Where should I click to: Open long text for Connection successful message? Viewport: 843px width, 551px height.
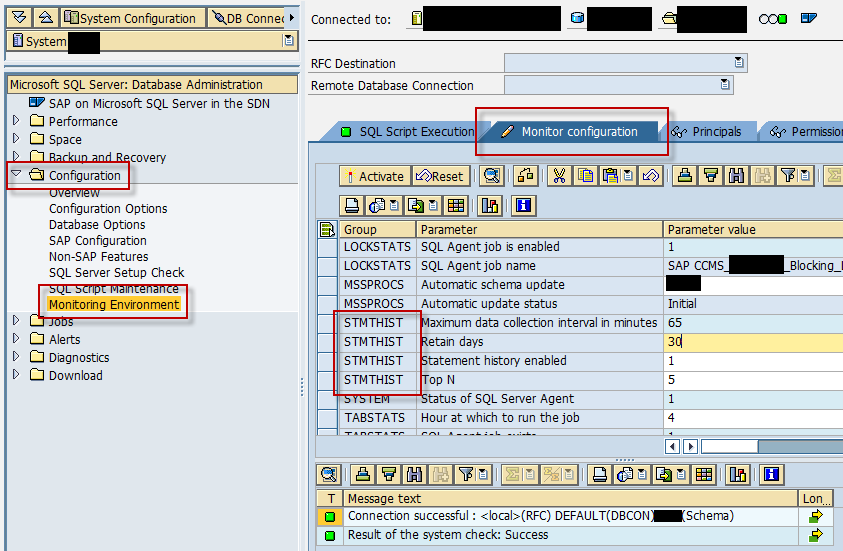tap(815, 516)
